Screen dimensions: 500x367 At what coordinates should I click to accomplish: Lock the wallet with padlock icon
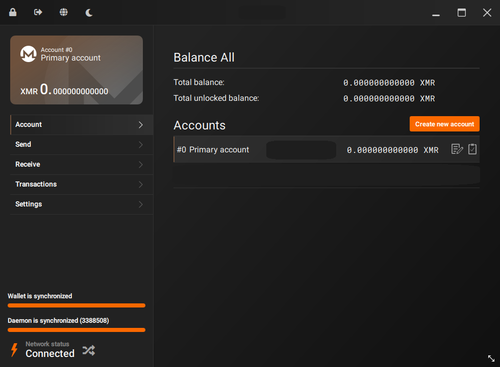(x=13, y=12)
